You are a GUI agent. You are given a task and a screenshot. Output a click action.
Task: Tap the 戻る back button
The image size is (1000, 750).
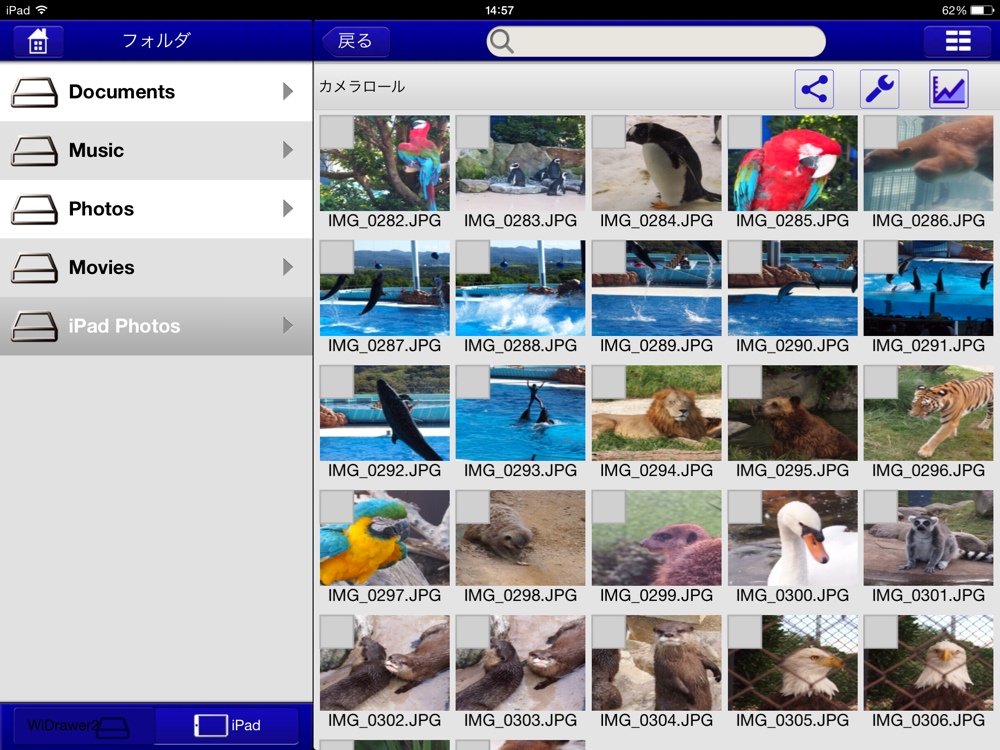(x=356, y=41)
